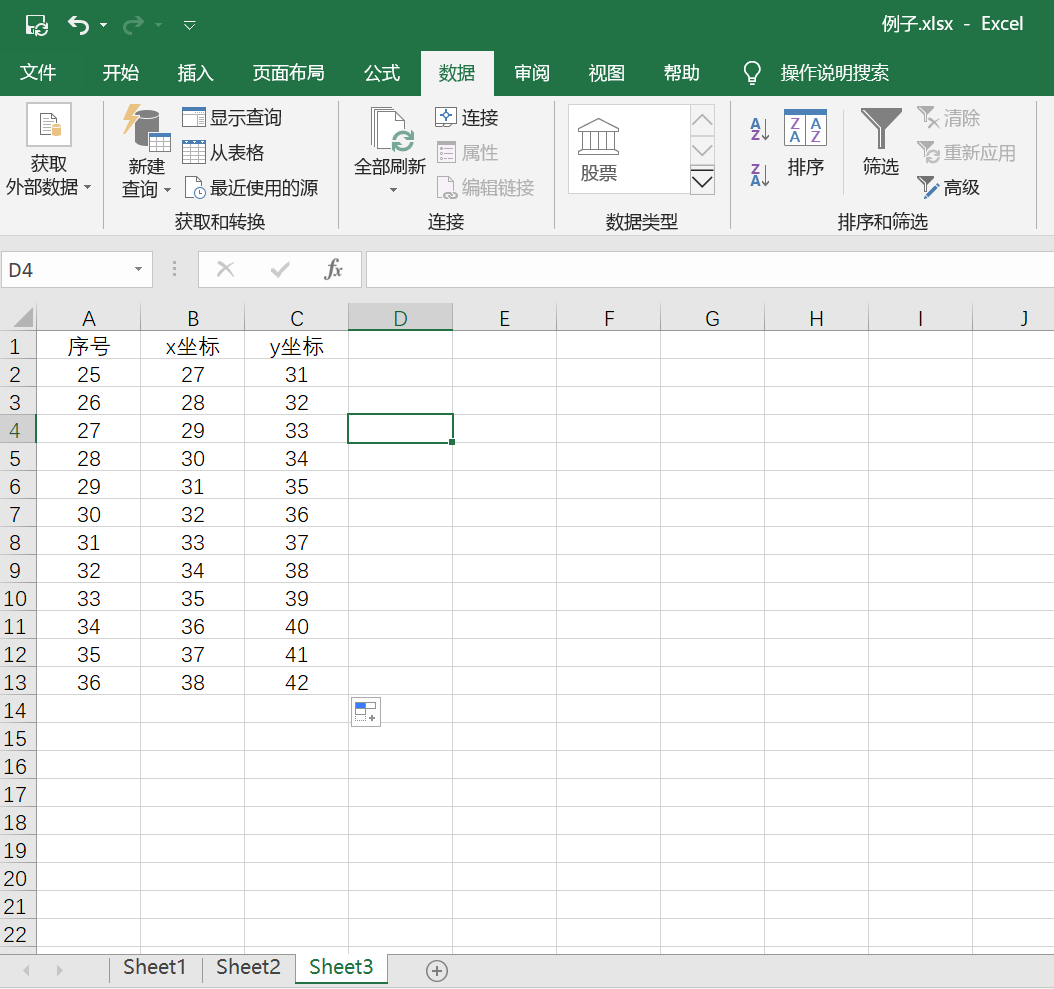The width and height of the screenshot is (1054, 989).
Task: Click the 连接 button in ribbon
Action: click(467, 118)
